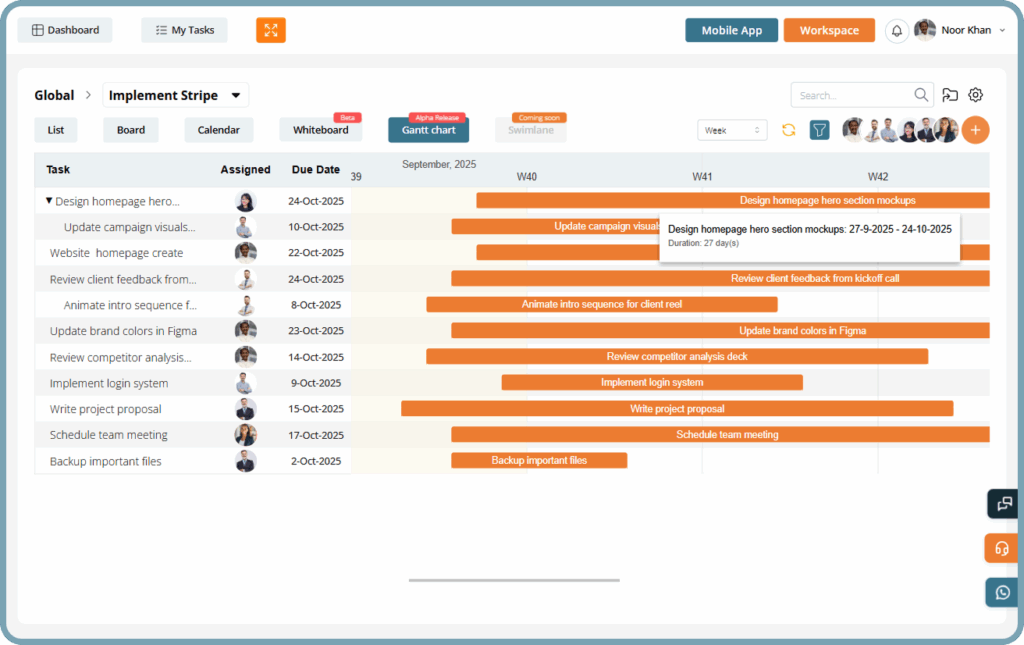Viewport: 1024px width, 645px height.
Task: Click the Mobile App button
Action: pyautogui.click(x=731, y=30)
